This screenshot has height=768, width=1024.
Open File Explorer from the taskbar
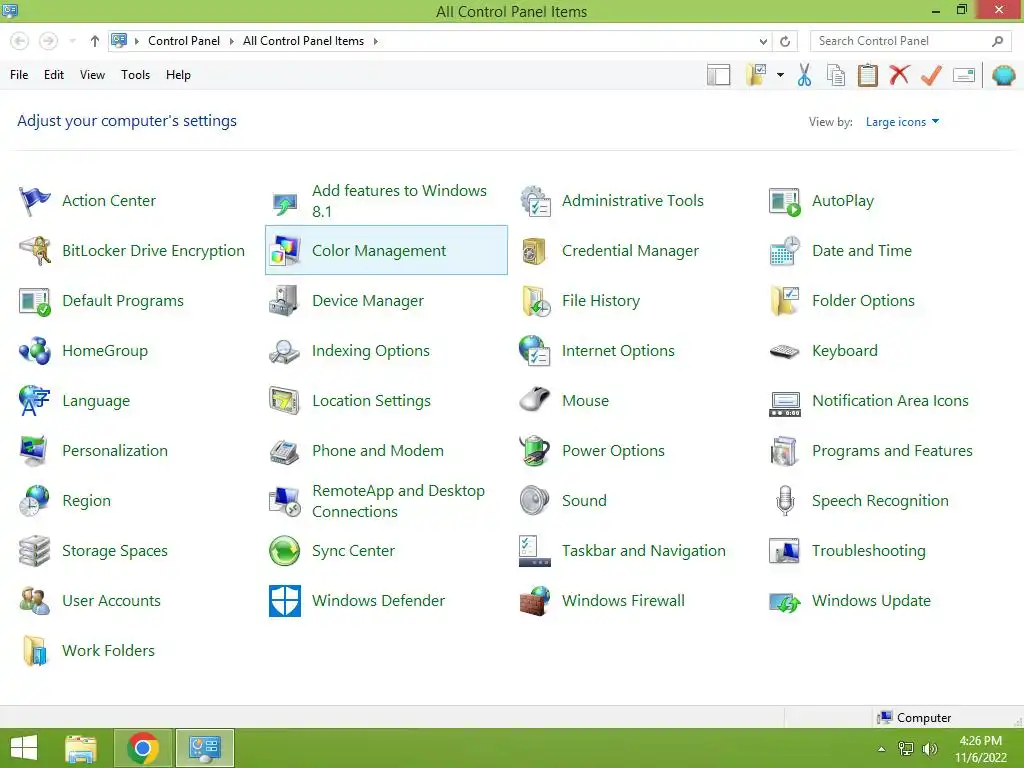(81, 748)
